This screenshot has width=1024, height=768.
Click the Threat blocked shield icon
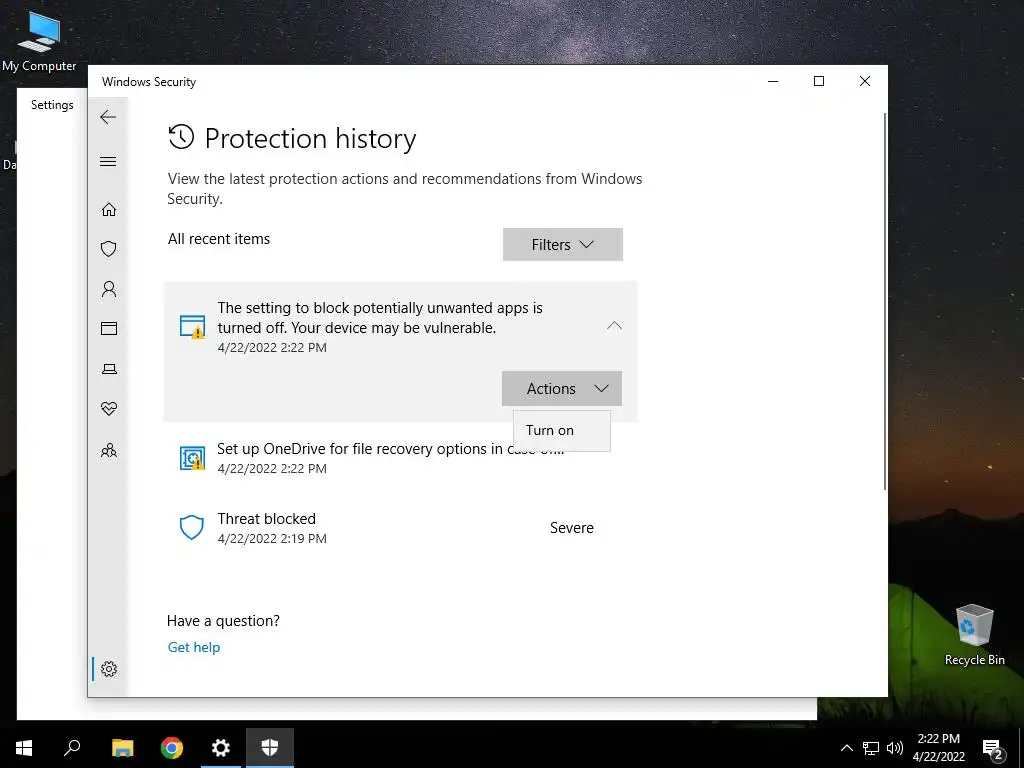click(x=191, y=527)
